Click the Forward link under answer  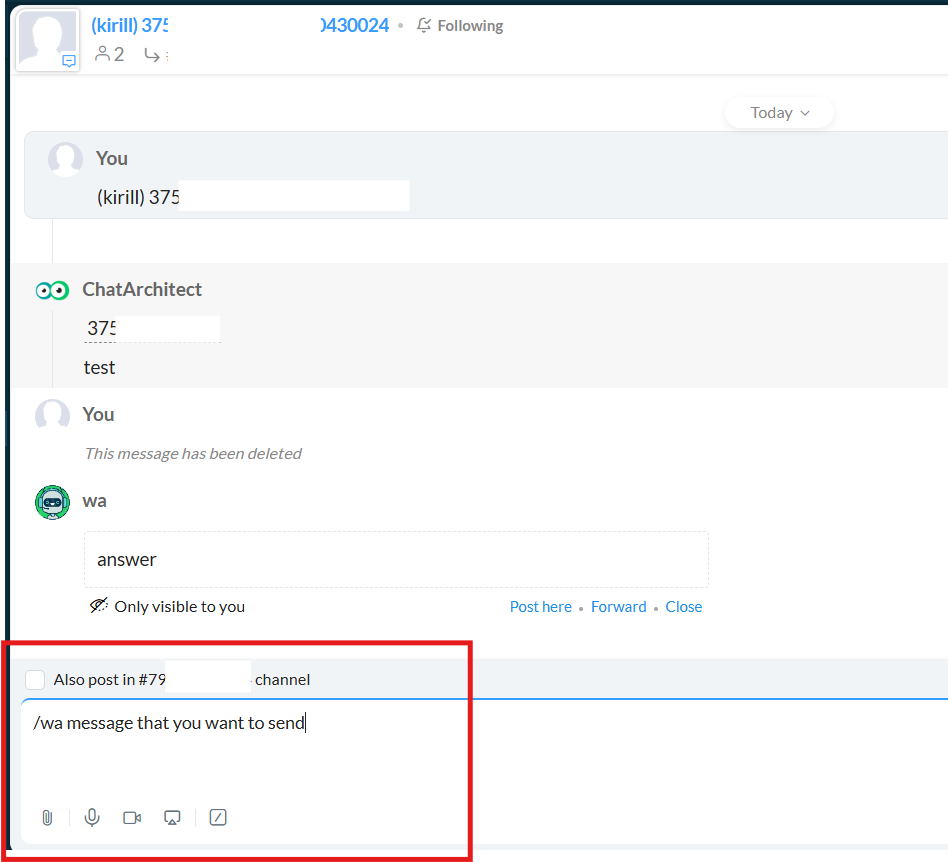(x=618, y=607)
